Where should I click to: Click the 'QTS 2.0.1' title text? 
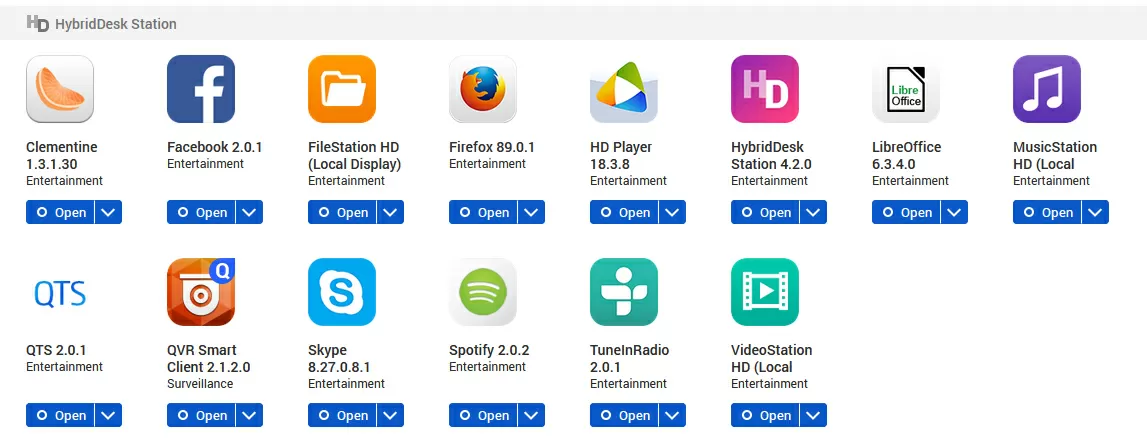tap(56, 350)
